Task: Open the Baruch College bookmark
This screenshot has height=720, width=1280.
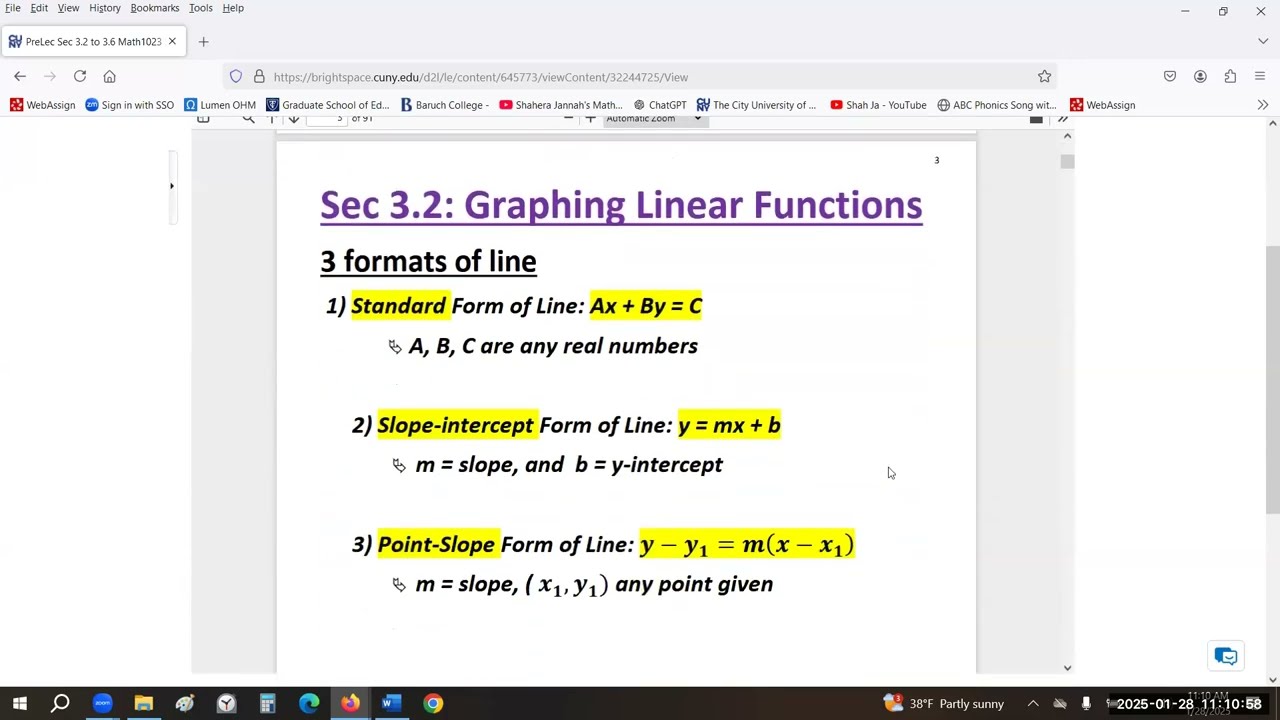Action: tap(445, 104)
